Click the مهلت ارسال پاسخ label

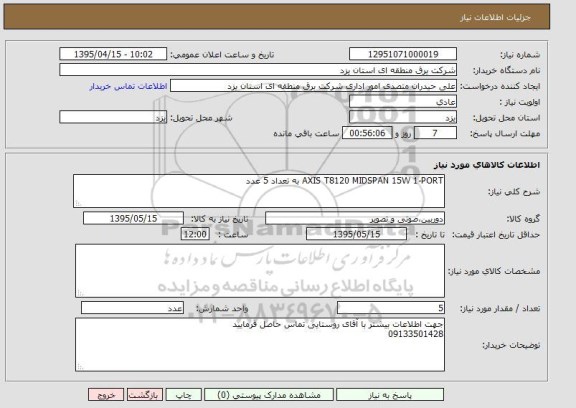pyautogui.click(x=505, y=134)
